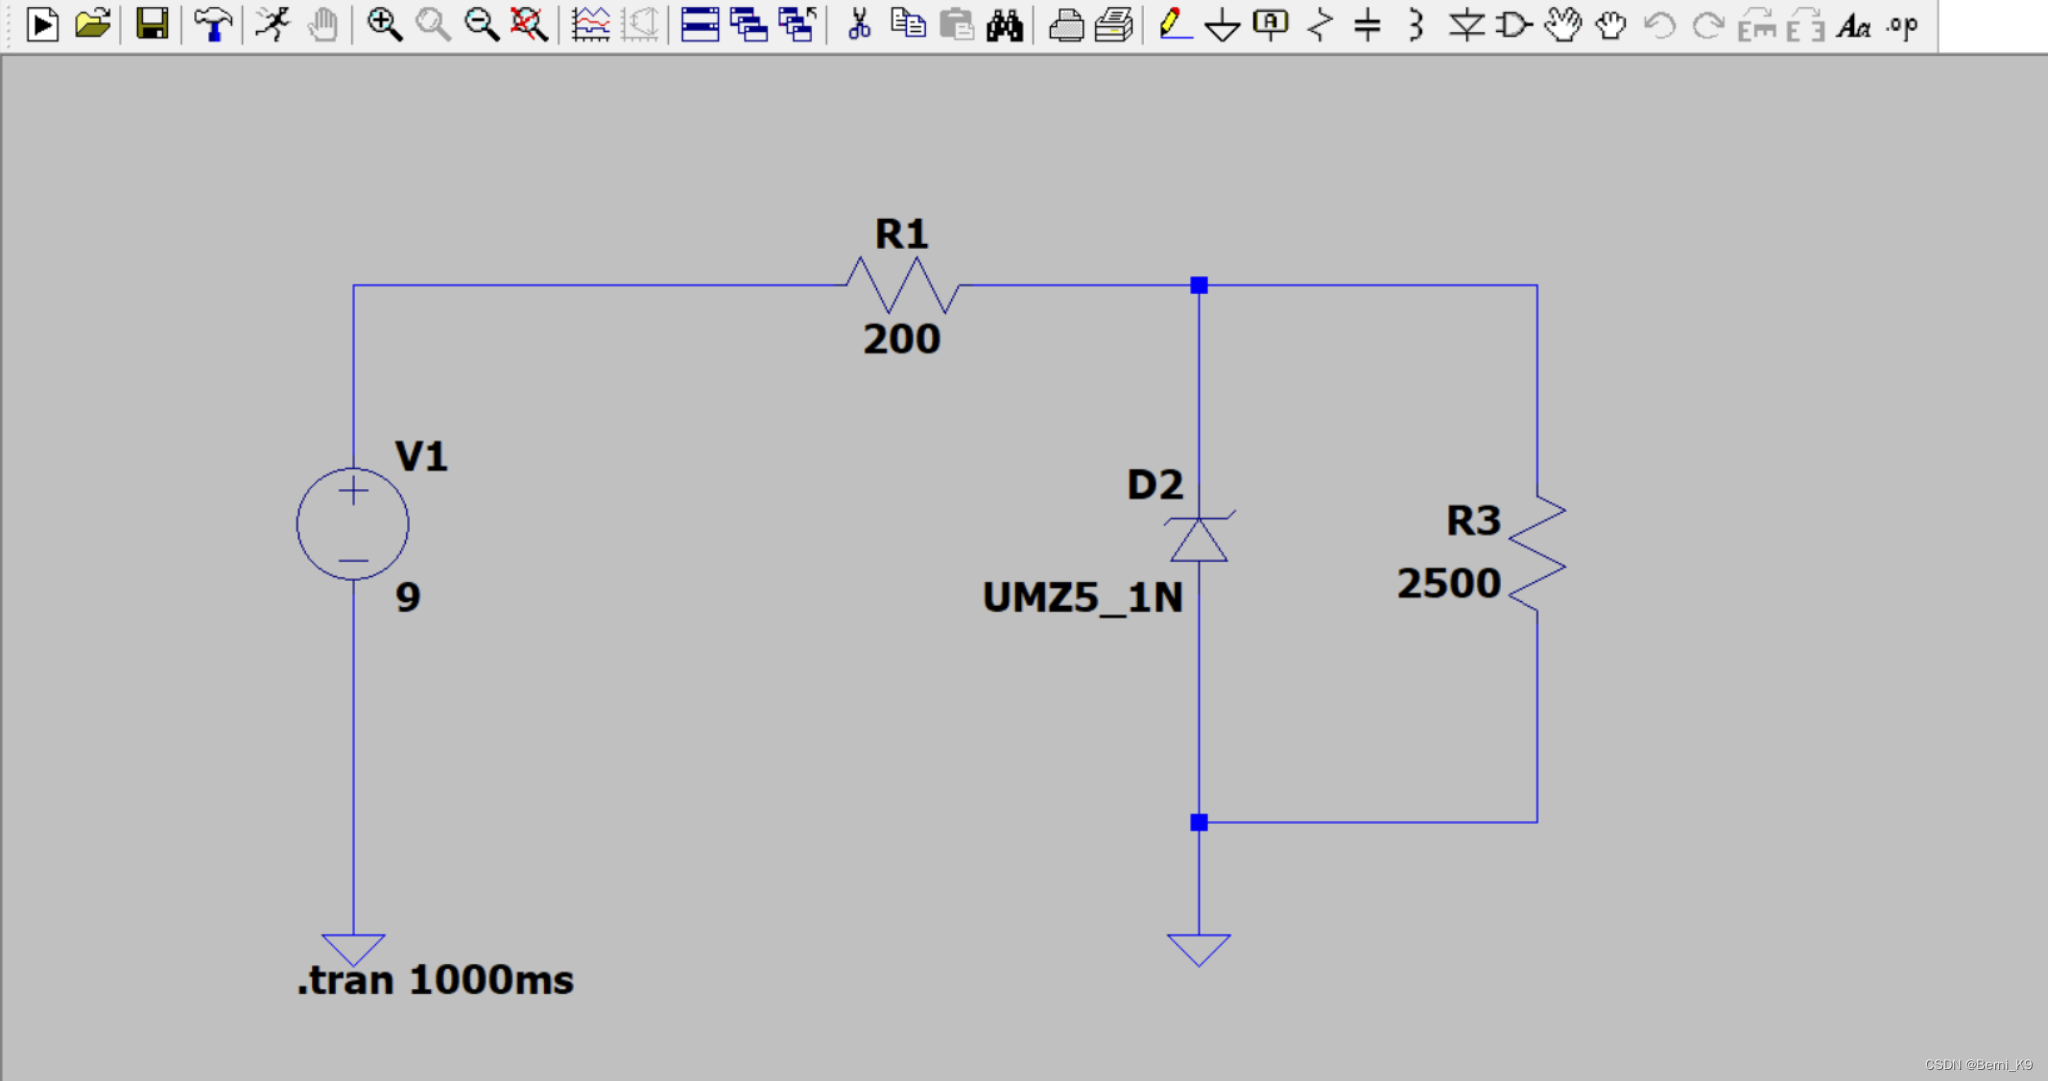This screenshot has height=1081, width=2048.
Task: Pick the Diode component tool
Action: pyautogui.click(x=1466, y=24)
